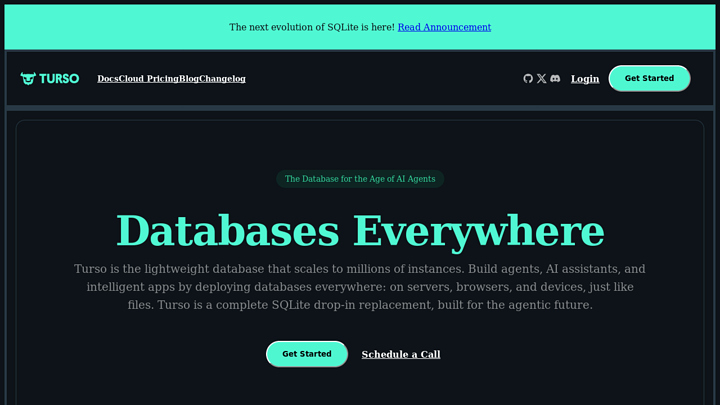Open the Docs navigation item

[107, 79]
